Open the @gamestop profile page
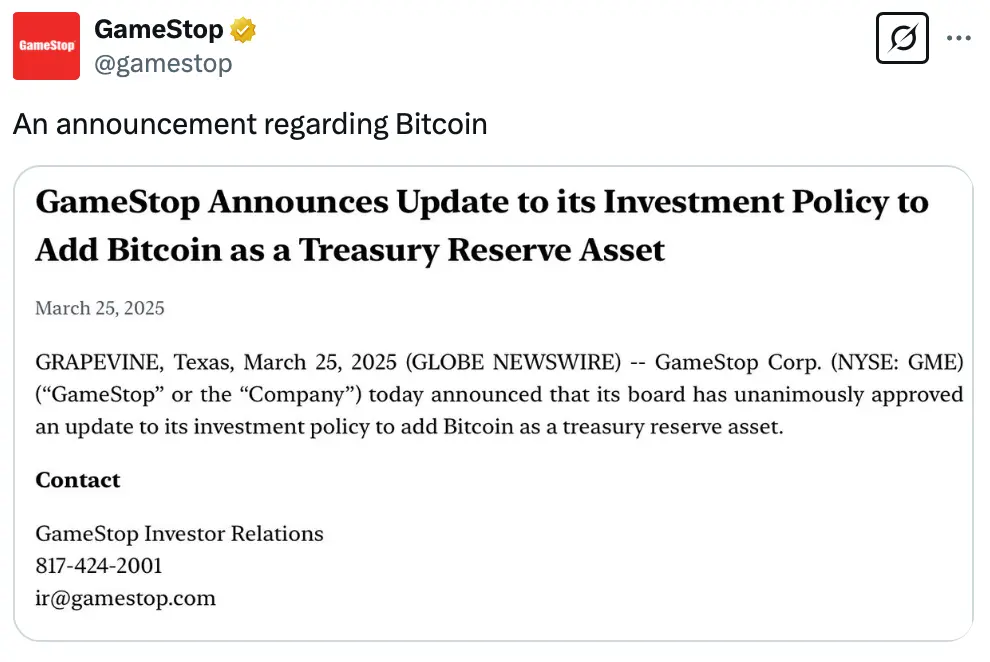Viewport: 990px width, 662px height. pos(162,63)
